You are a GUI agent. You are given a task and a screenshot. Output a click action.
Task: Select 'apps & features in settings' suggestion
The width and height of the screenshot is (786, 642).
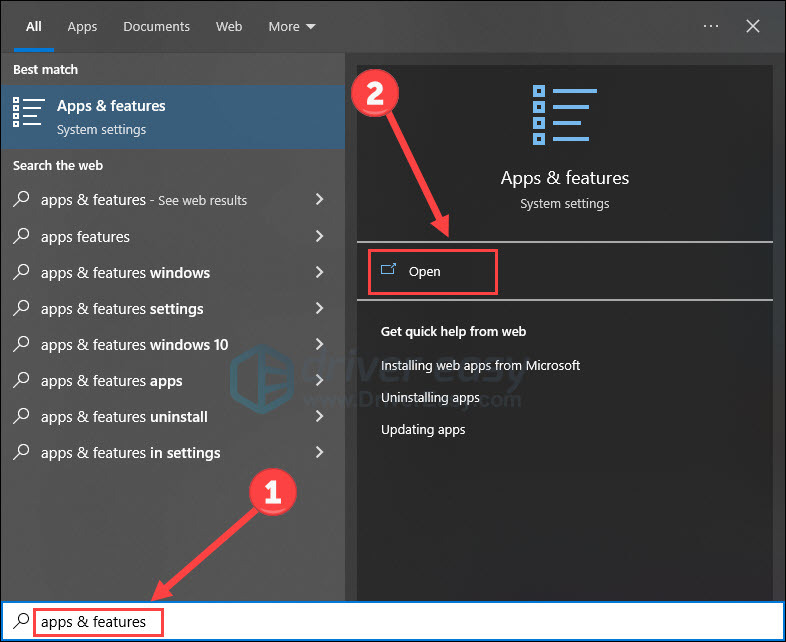click(x=173, y=453)
